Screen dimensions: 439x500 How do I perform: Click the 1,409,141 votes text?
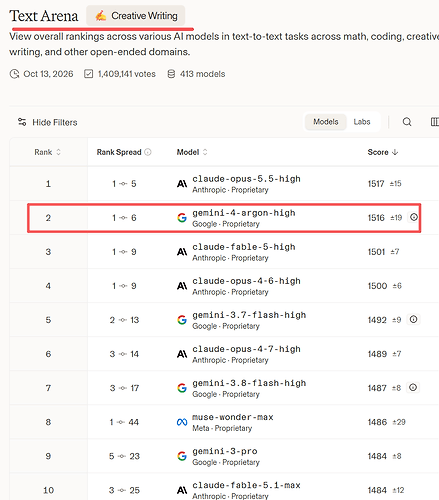pyautogui.click(x=127, y=74)
